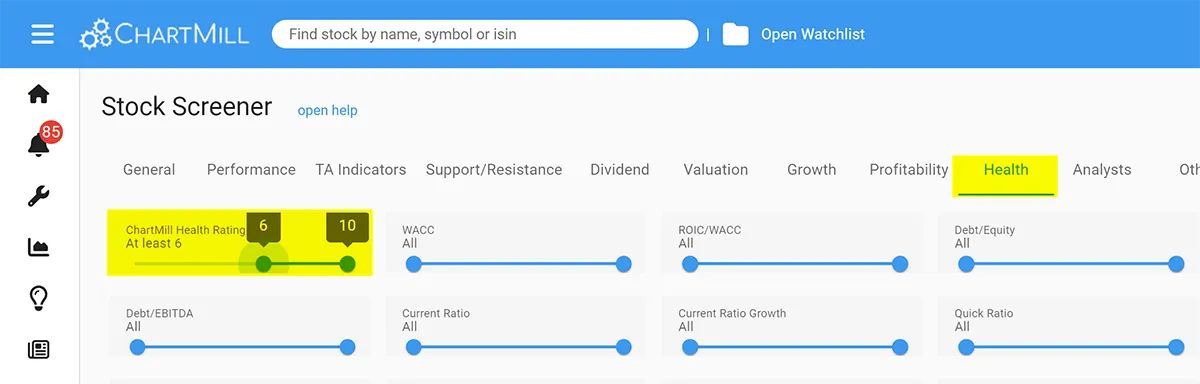Click the Health Rating lower handle at 6
Viewport: 1200px width, 384px height.
pos(263,264)
